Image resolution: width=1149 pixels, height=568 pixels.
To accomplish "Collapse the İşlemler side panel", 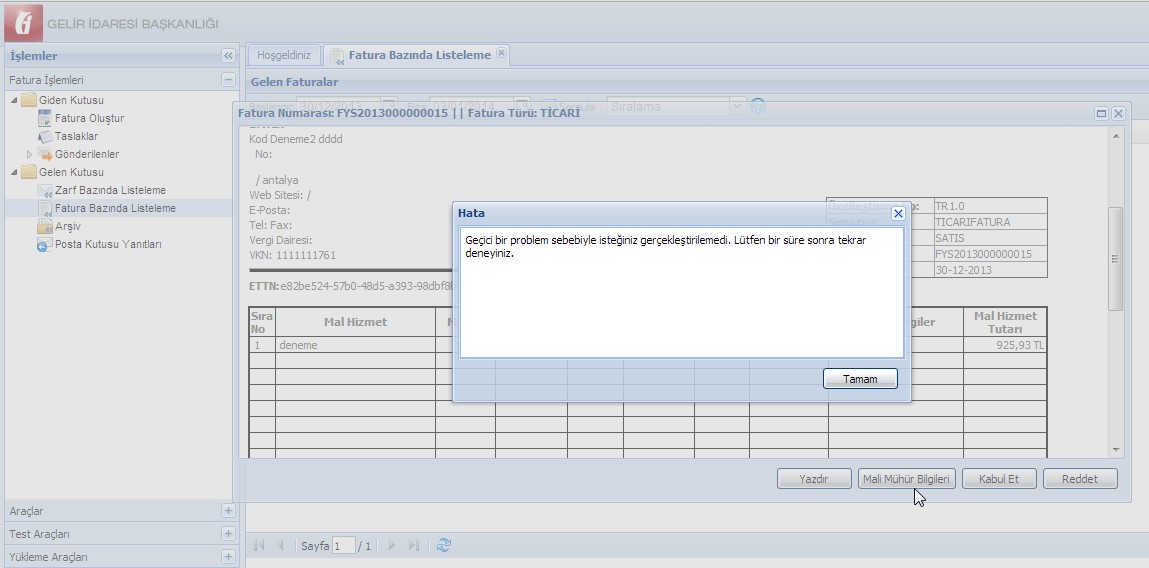I will click(x=228, y=56).
